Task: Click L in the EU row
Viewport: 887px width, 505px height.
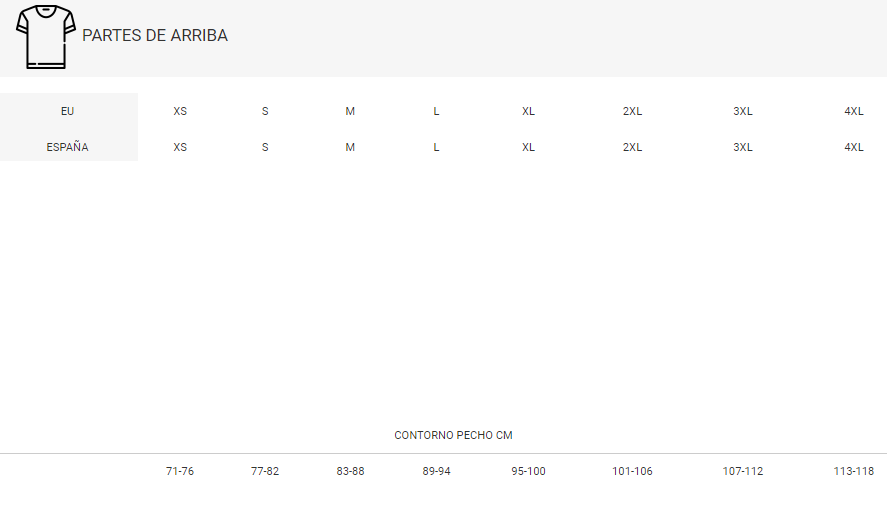Action: 436,111
